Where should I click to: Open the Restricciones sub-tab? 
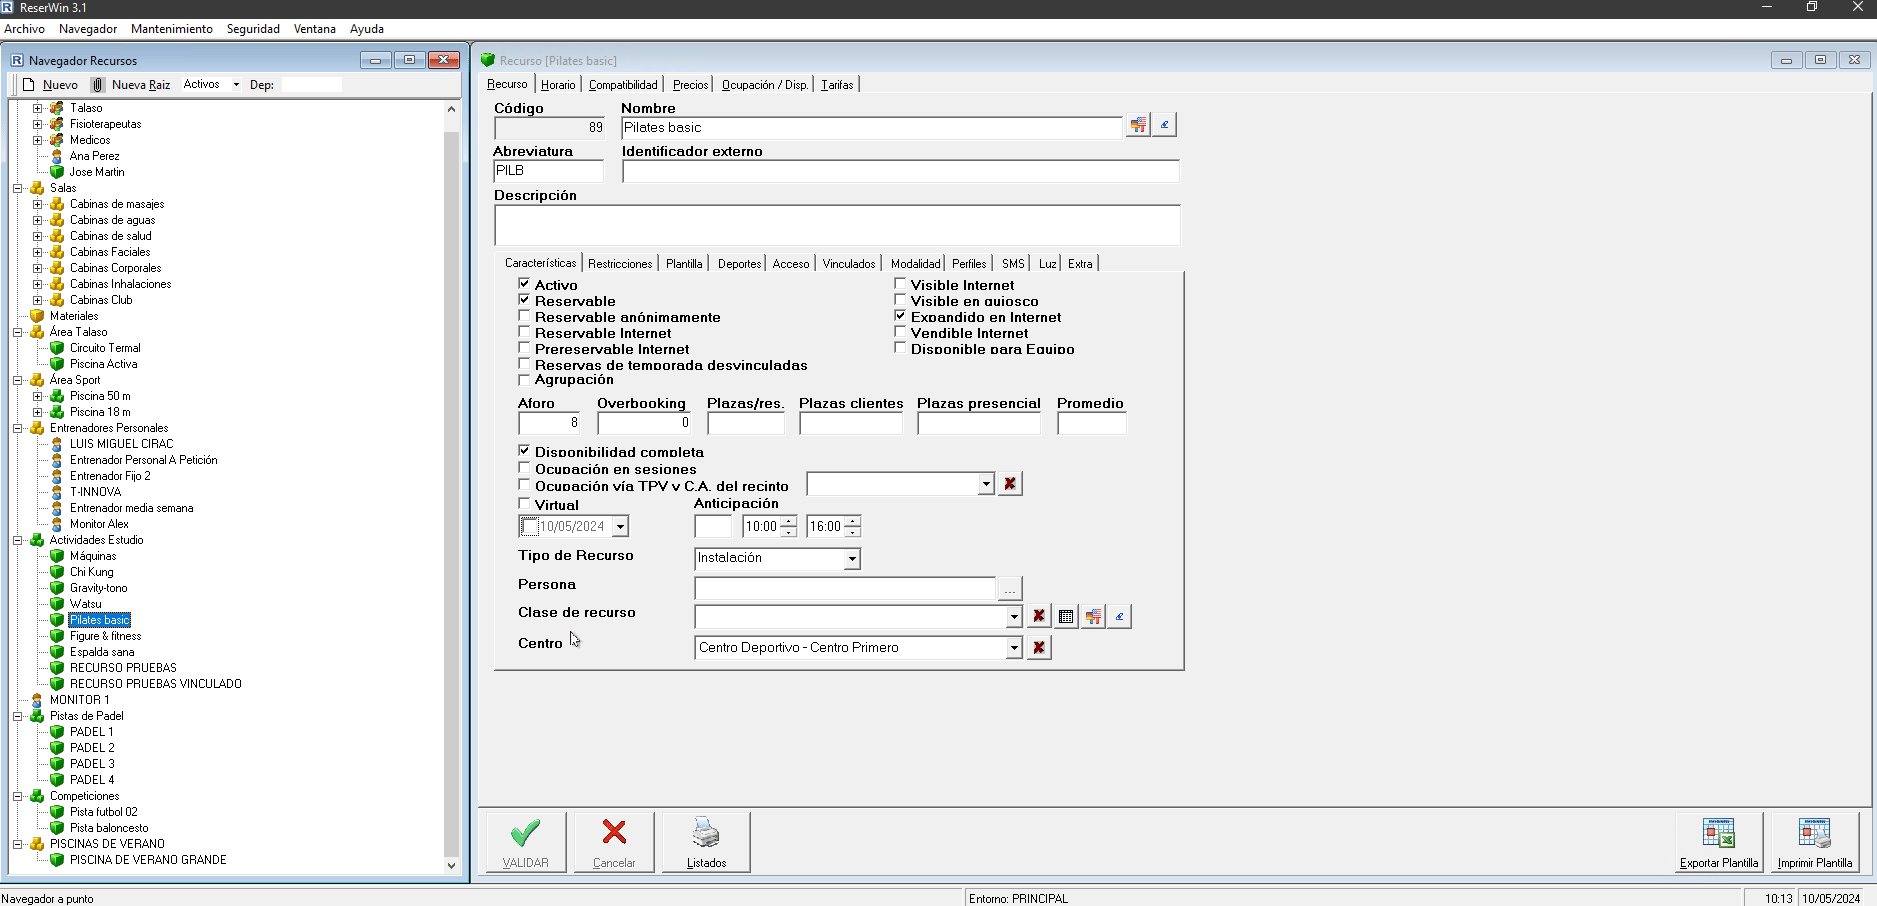(620, 264)
